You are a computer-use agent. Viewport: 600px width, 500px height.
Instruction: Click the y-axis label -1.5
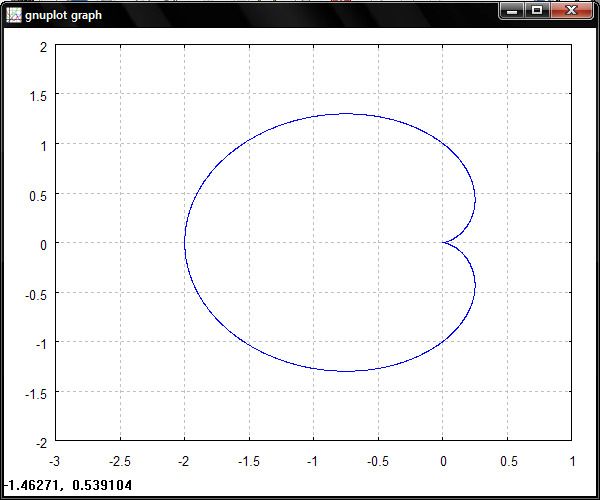[x=36, y=394]
